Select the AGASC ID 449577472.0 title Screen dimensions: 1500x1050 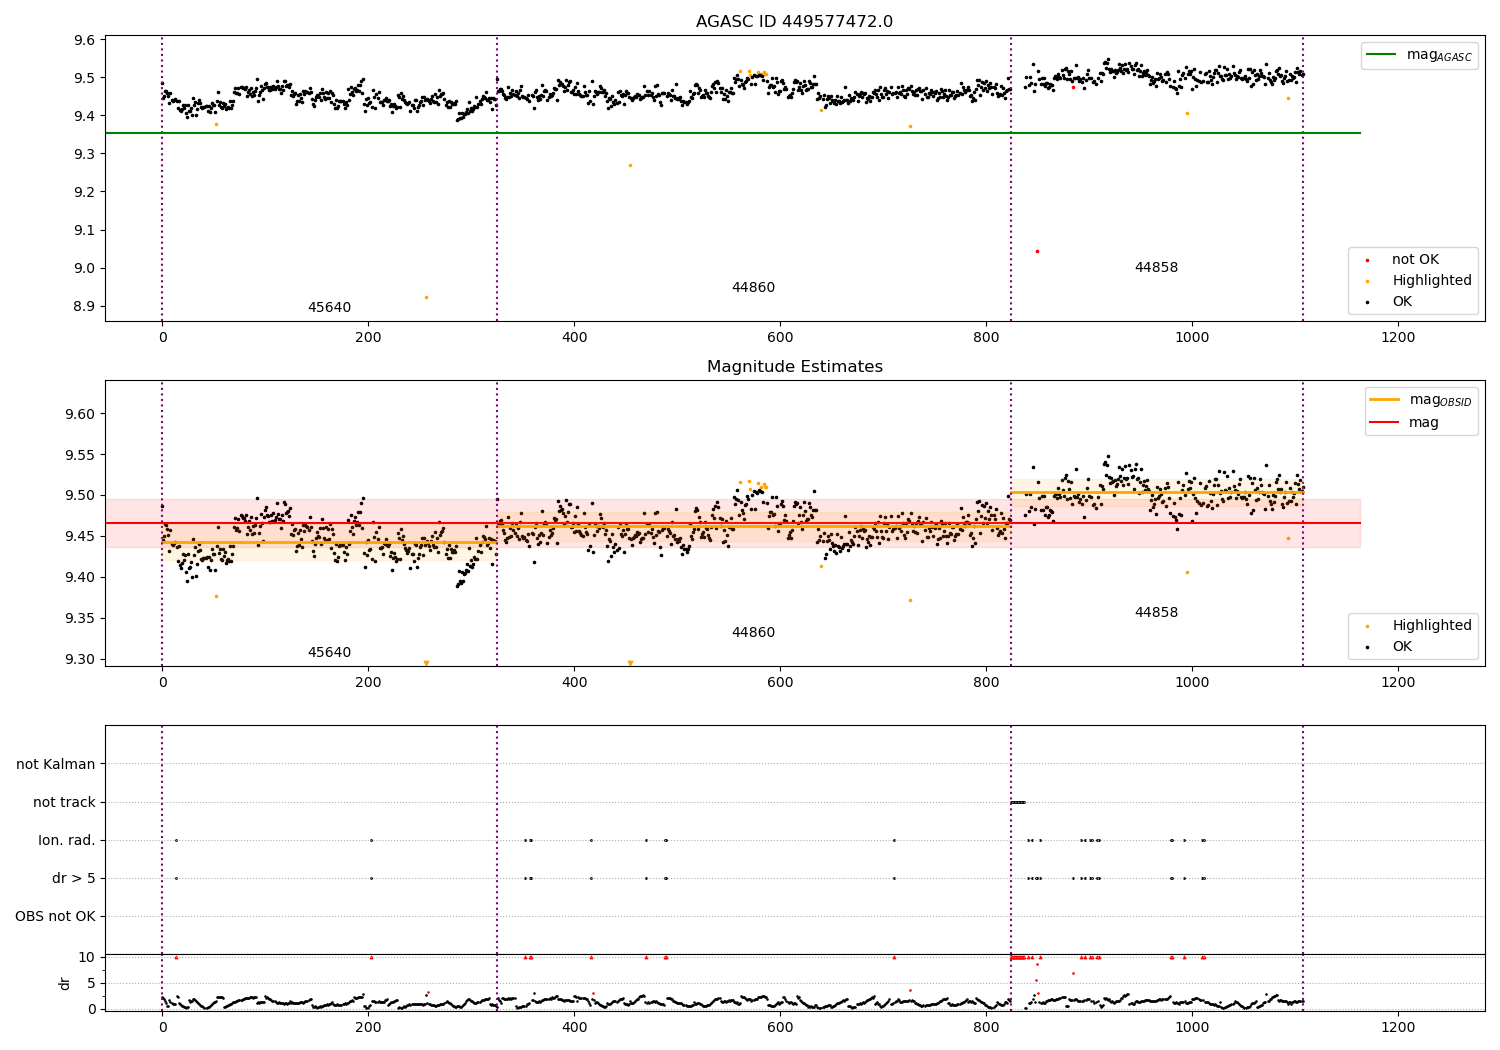coord(794,22)
